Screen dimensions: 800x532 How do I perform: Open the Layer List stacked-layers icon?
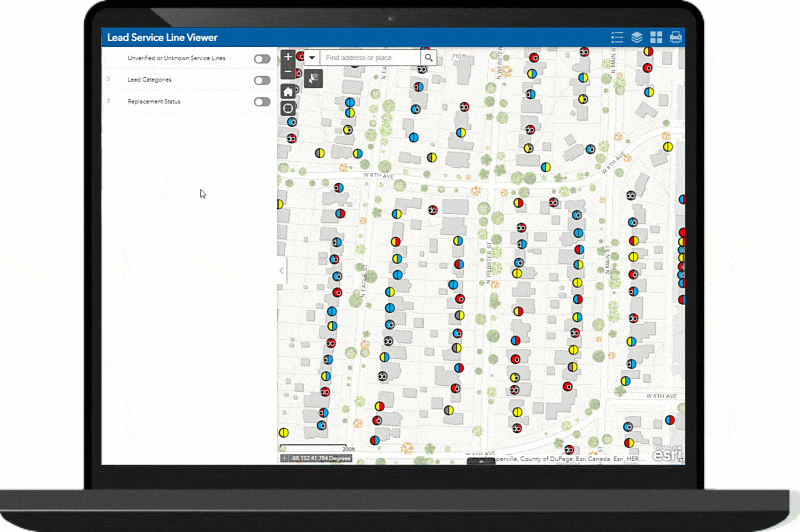pyautogui.click(x=636, y=37)
